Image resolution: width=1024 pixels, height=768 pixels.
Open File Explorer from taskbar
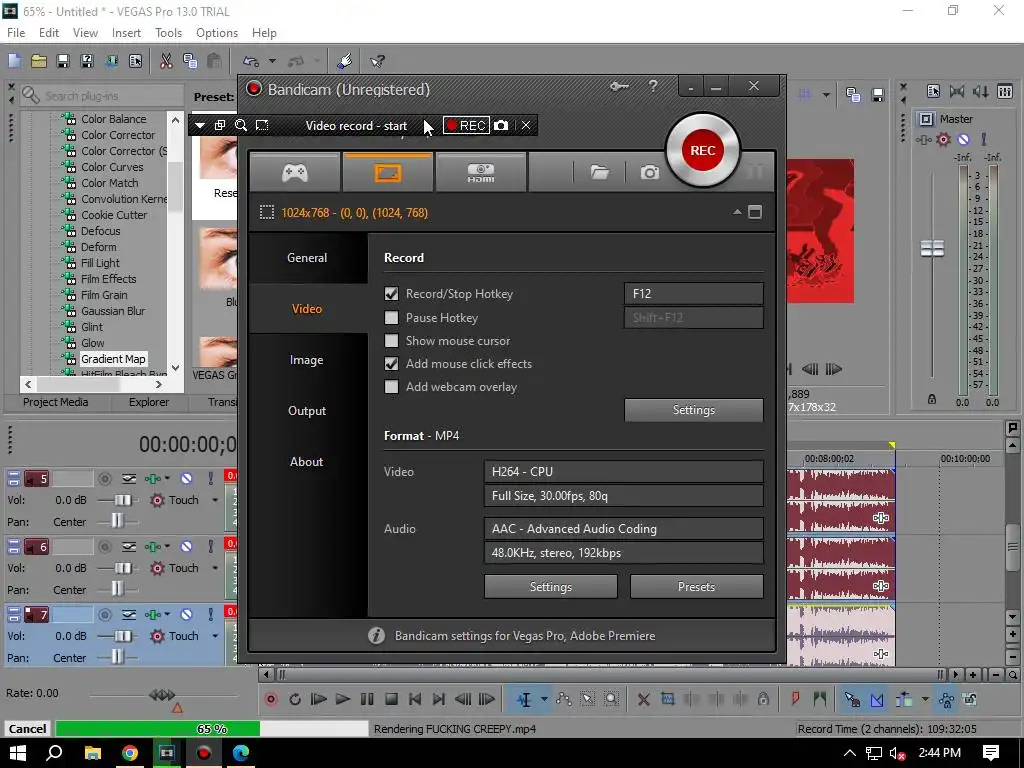pos(93,753)
